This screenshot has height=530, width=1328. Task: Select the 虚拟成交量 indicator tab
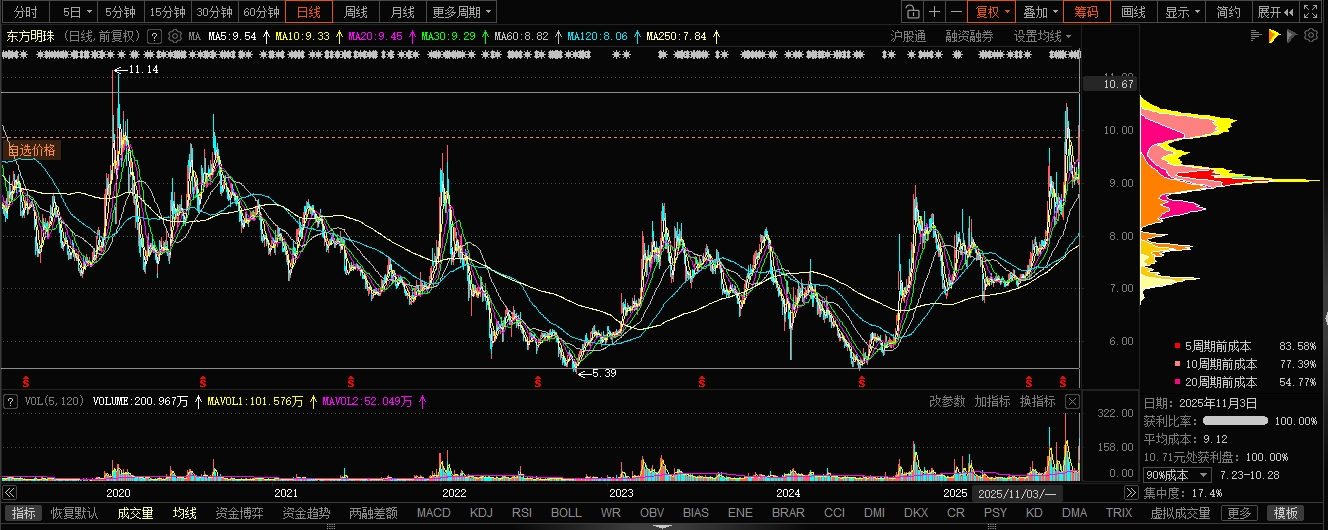[x=1180, y=514]
